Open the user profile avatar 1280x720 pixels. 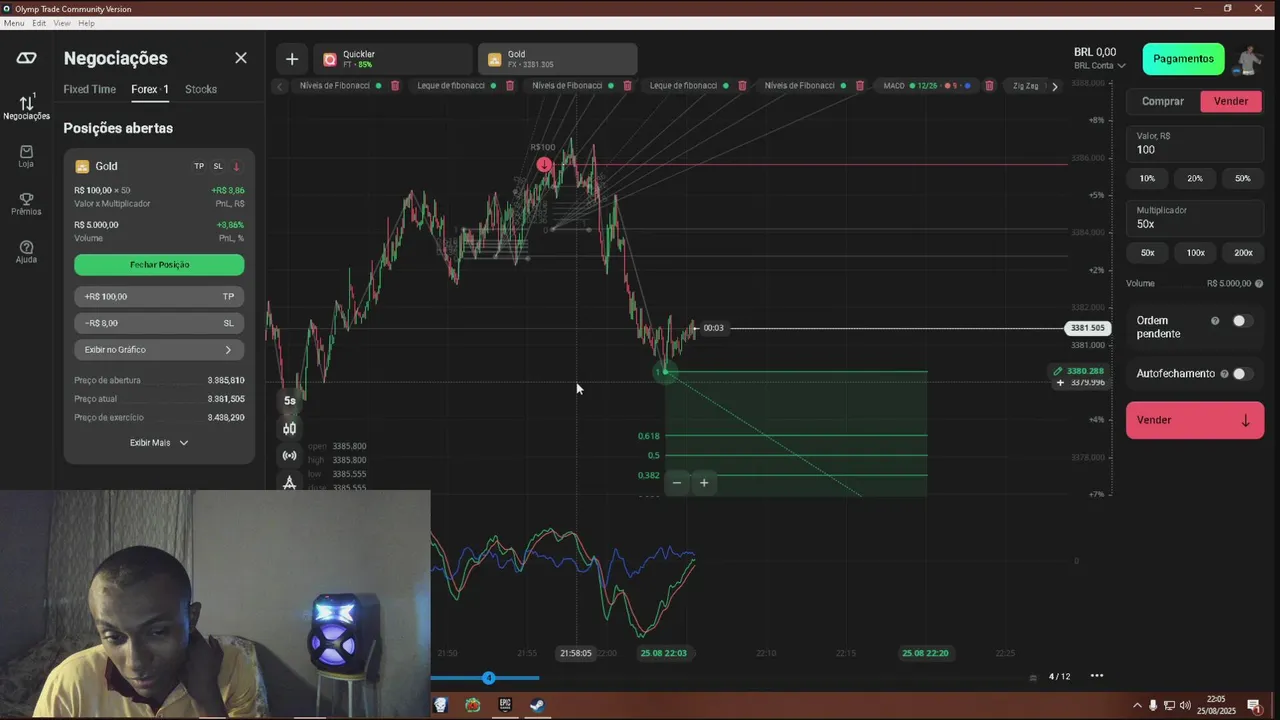pos(1249,60)
